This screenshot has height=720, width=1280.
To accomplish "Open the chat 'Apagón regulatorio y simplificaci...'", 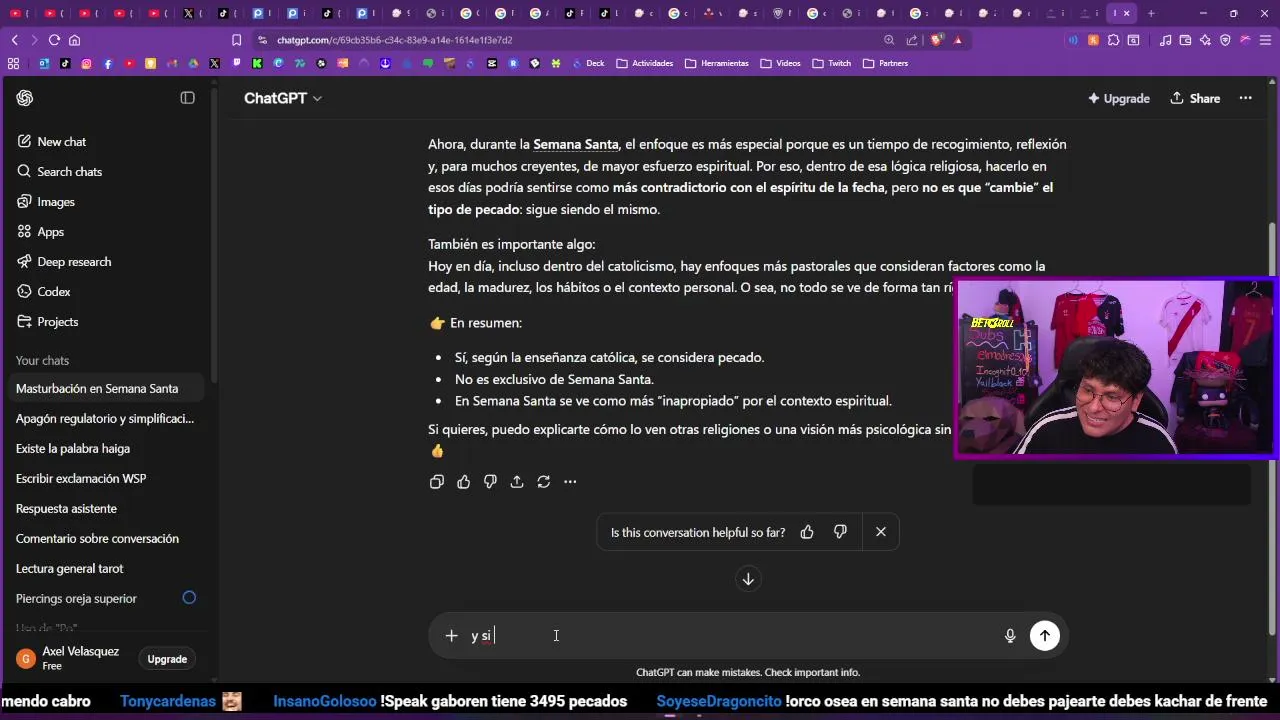I will pos(106,419).
